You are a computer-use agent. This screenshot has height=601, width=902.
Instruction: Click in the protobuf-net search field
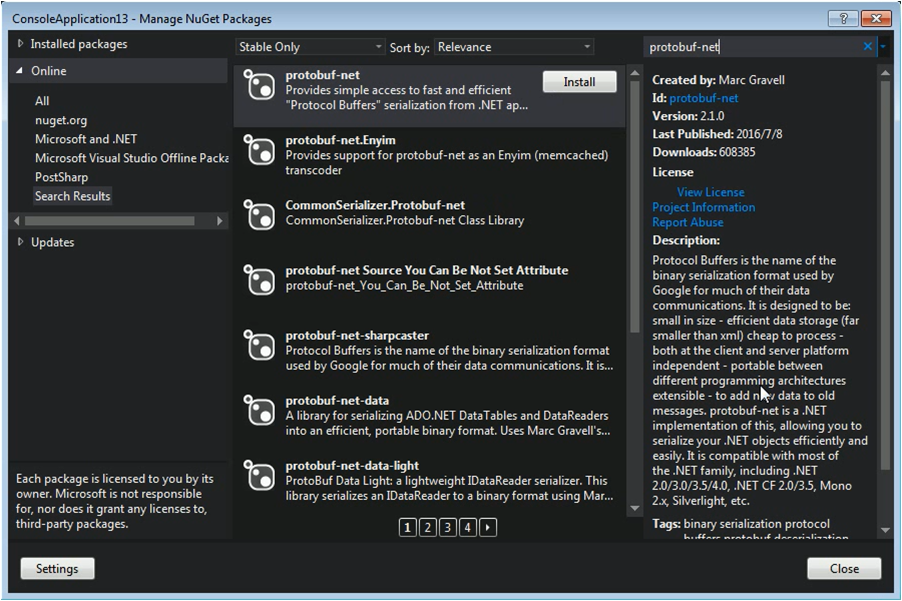click(752, 47)
